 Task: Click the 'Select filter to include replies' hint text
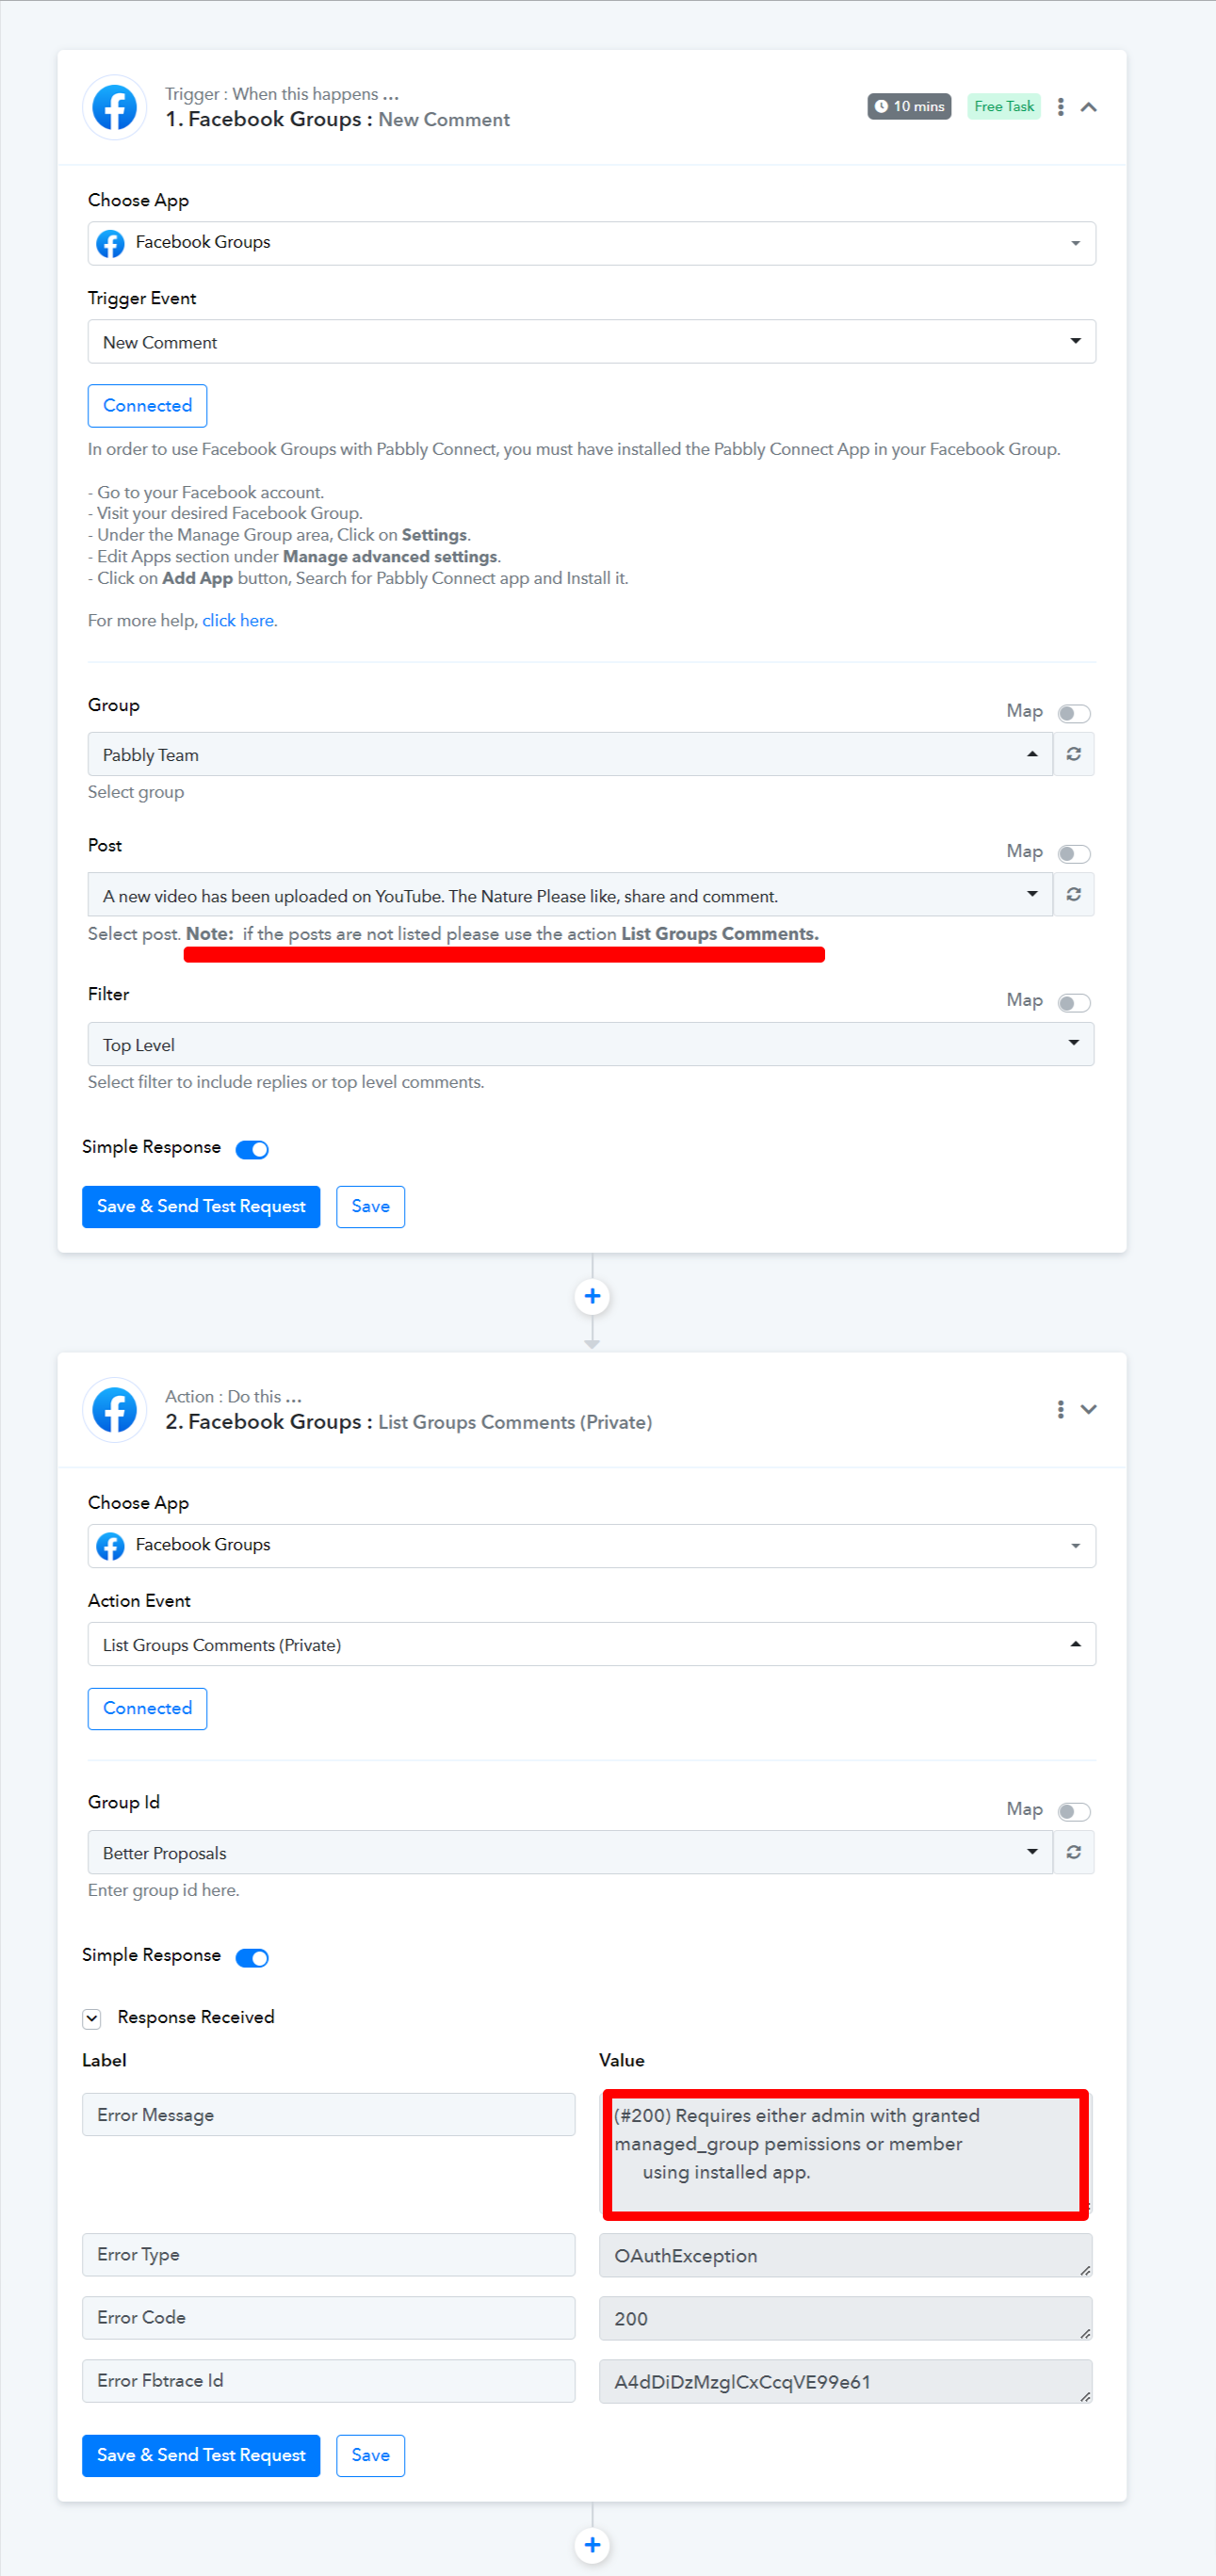point(286,1082)
